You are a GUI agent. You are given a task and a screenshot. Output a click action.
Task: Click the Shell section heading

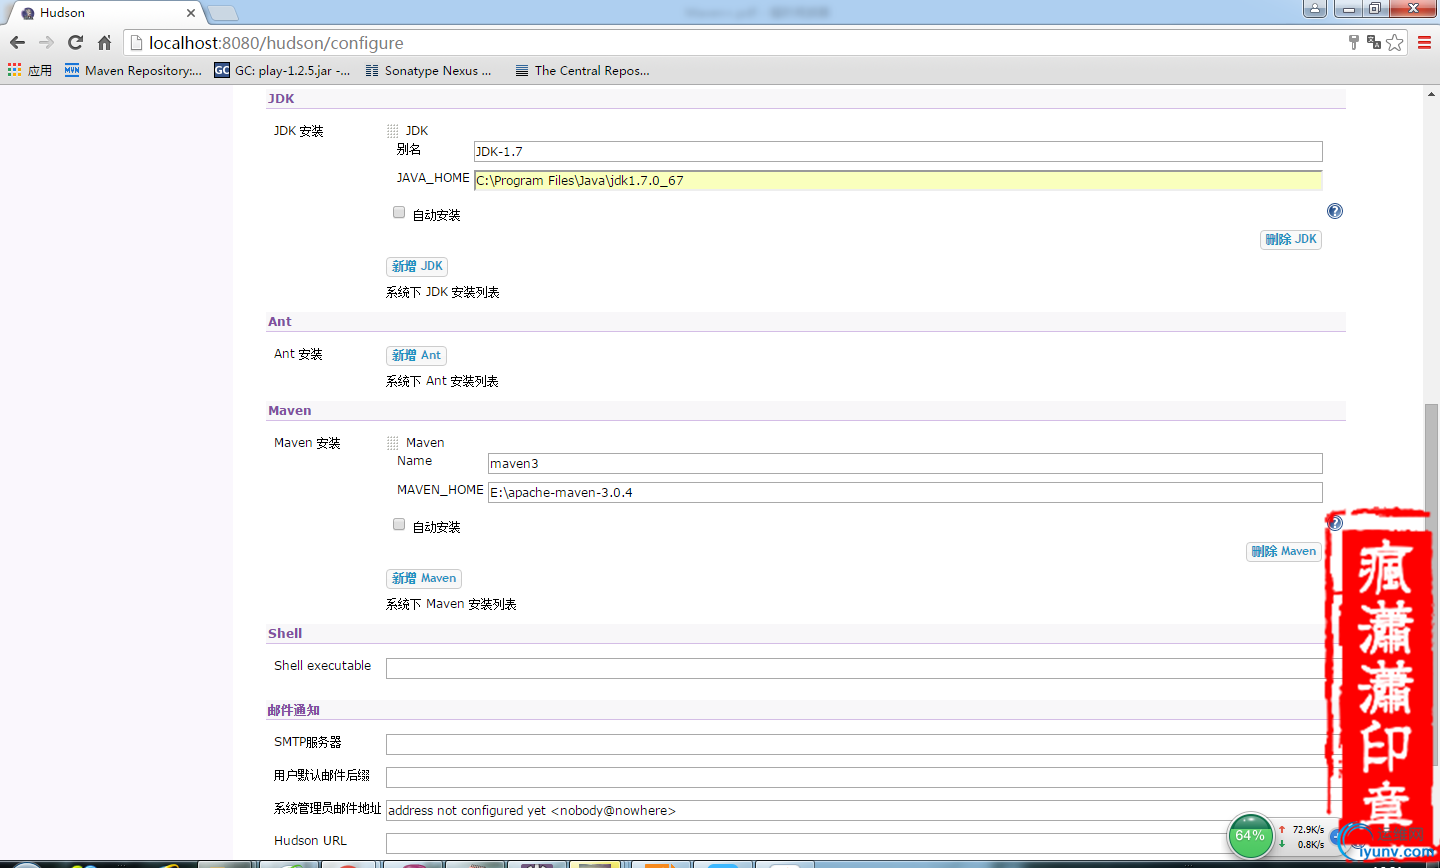[x=285, y=633]
